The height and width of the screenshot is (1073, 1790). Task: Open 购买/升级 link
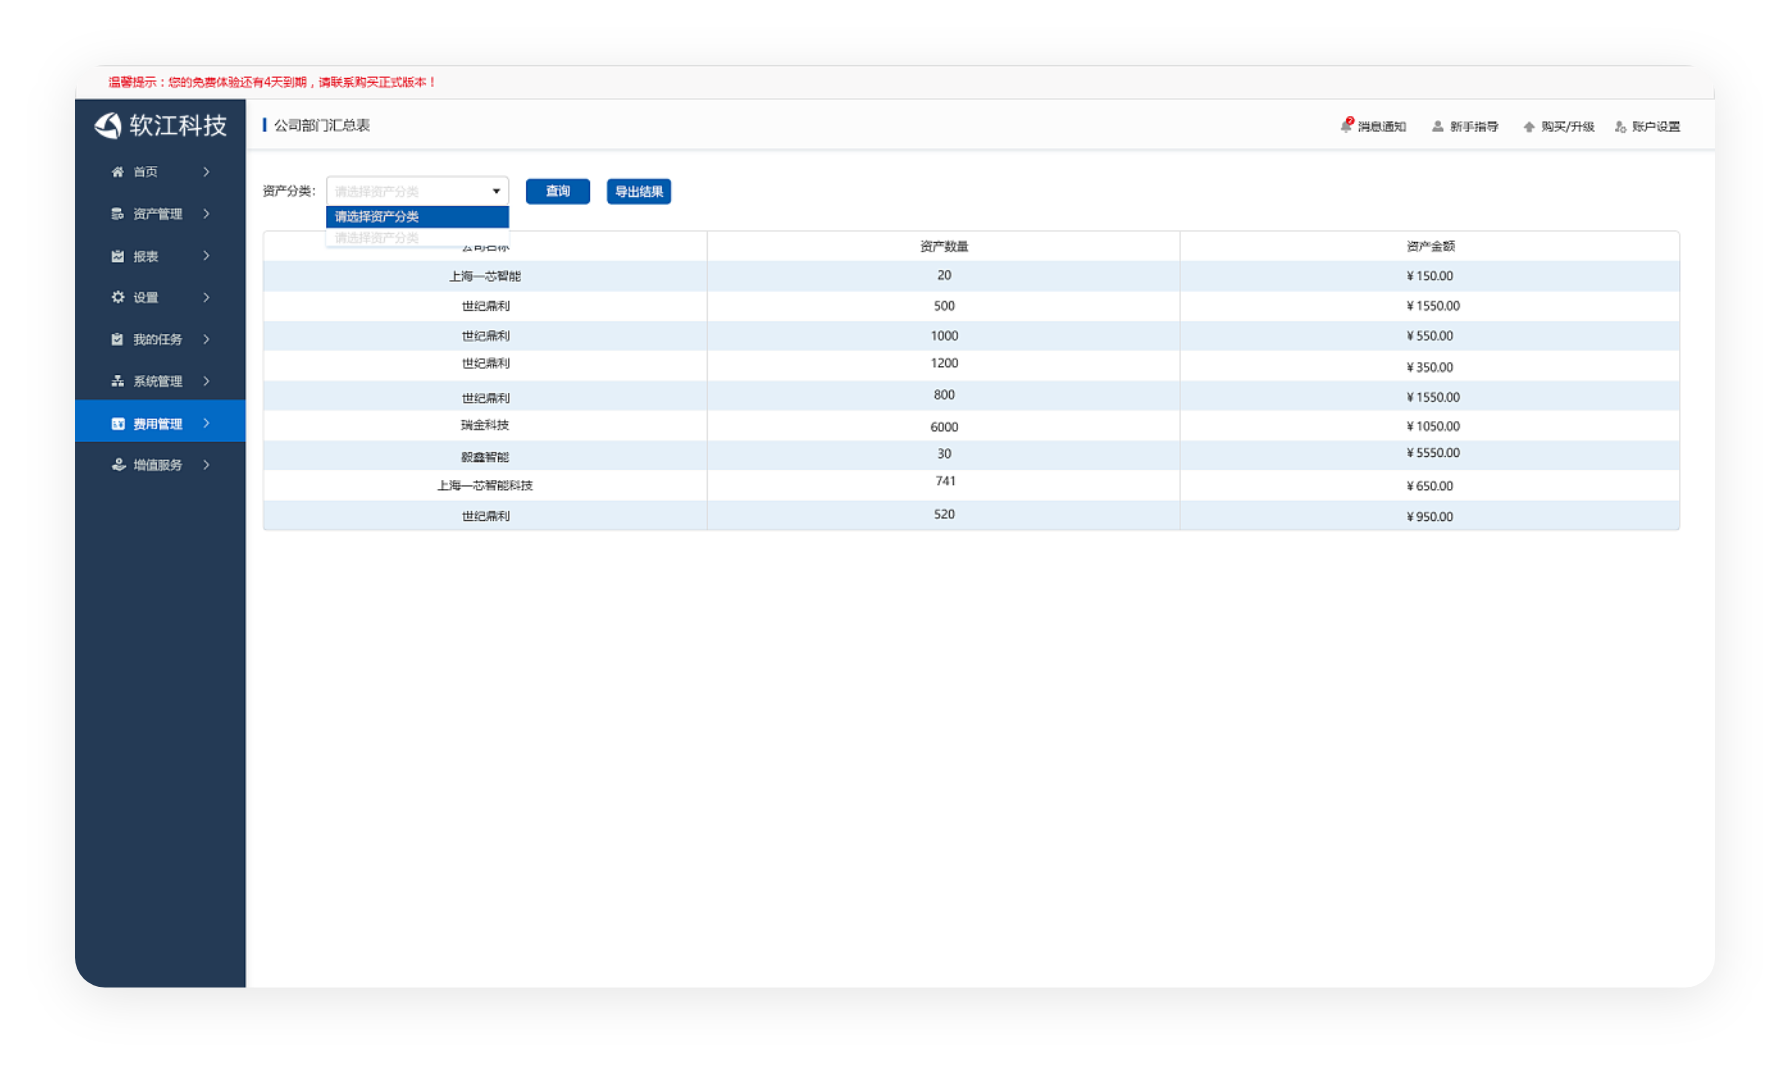[1558, 126]
